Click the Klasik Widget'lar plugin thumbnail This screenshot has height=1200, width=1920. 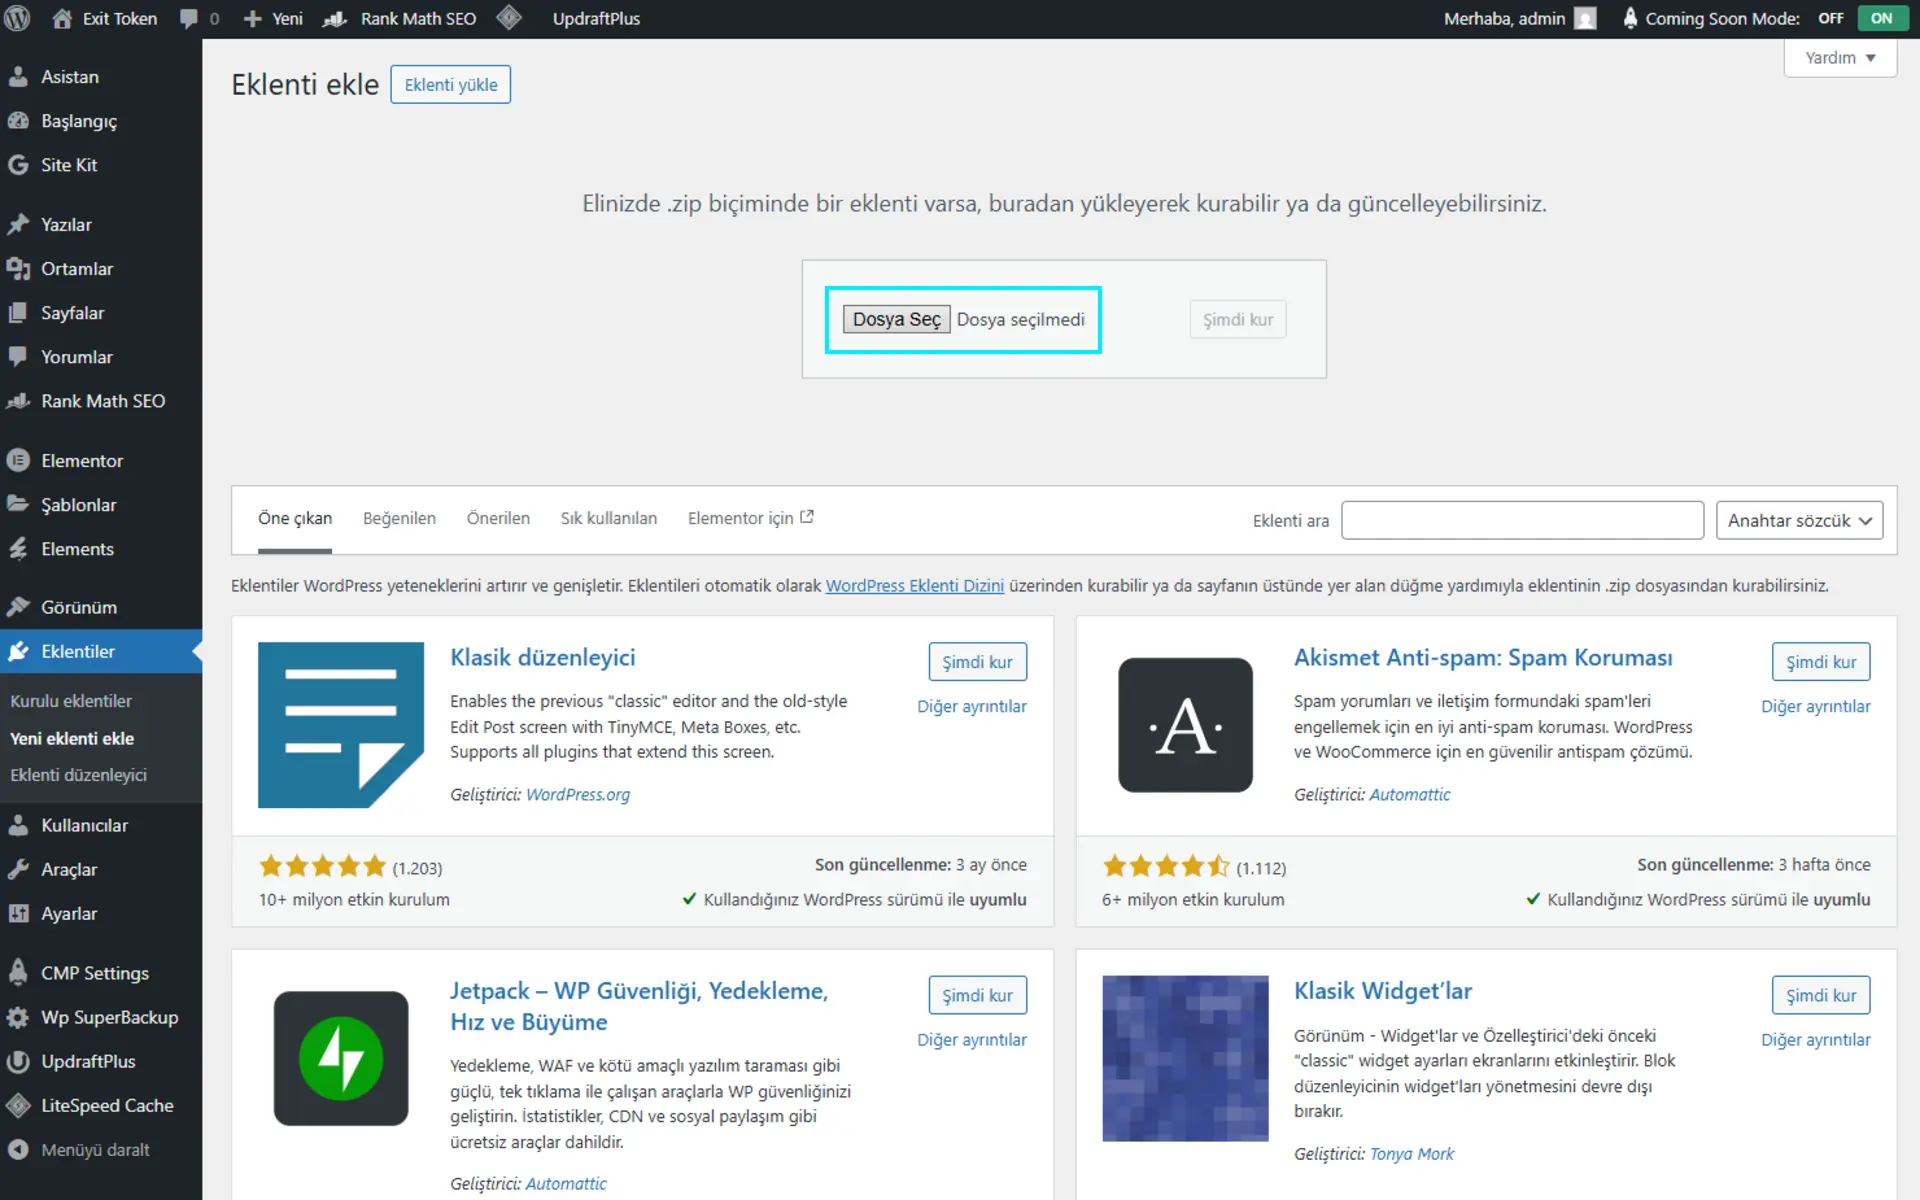pos(1185,1058)
